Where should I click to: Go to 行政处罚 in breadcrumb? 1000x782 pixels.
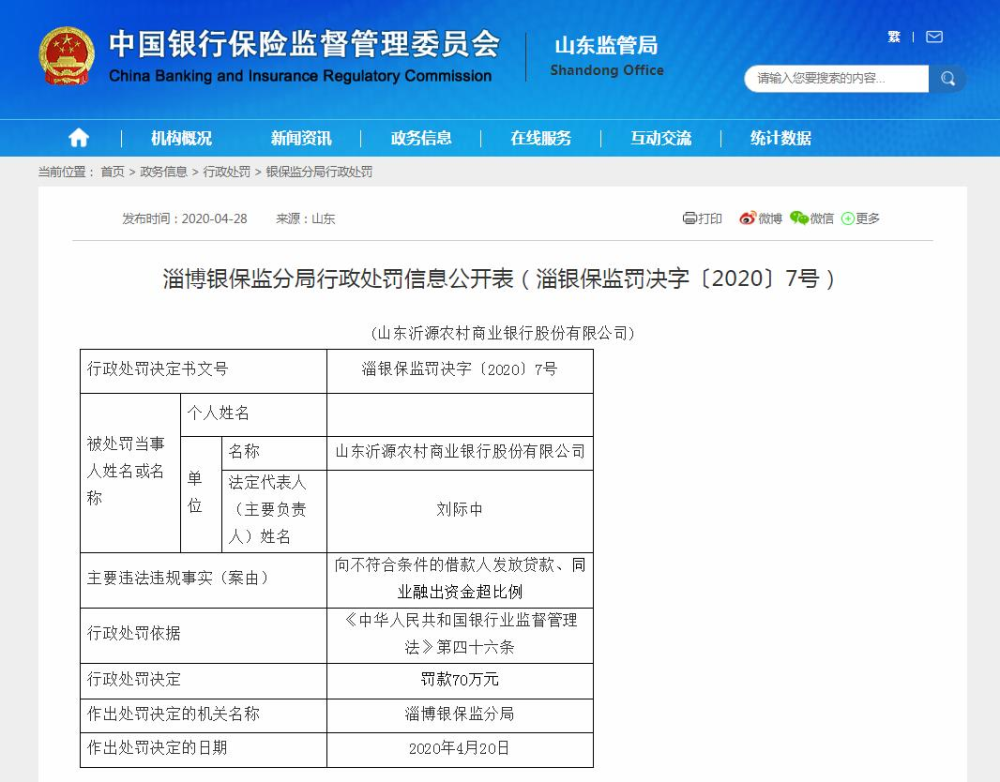point(226,172)
